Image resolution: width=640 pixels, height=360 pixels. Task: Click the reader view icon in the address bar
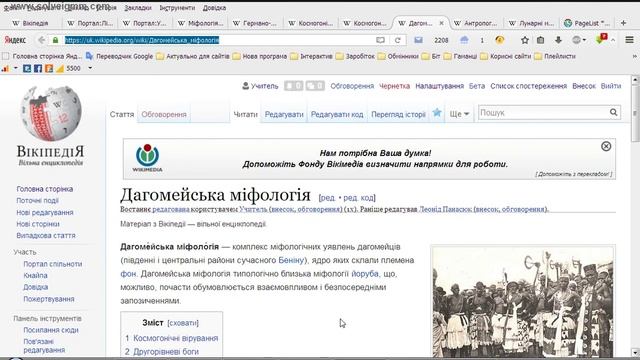pos(380,40)
